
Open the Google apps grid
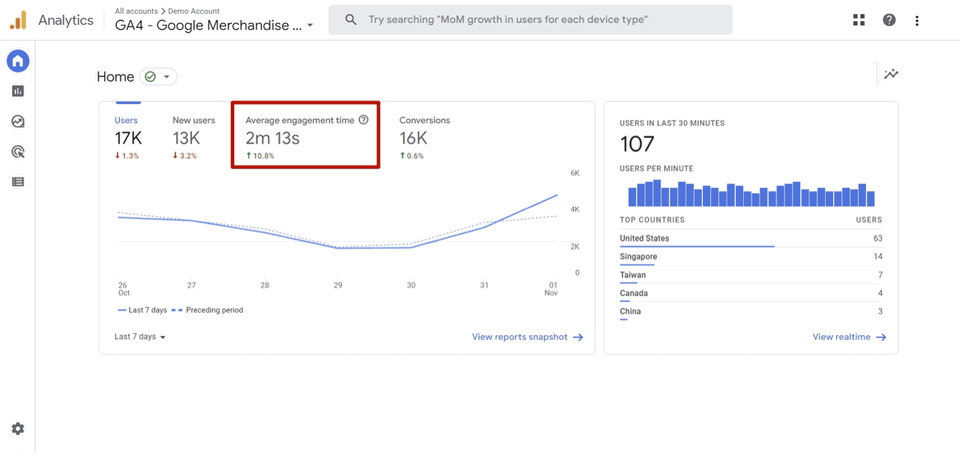[x=859, y=20]
